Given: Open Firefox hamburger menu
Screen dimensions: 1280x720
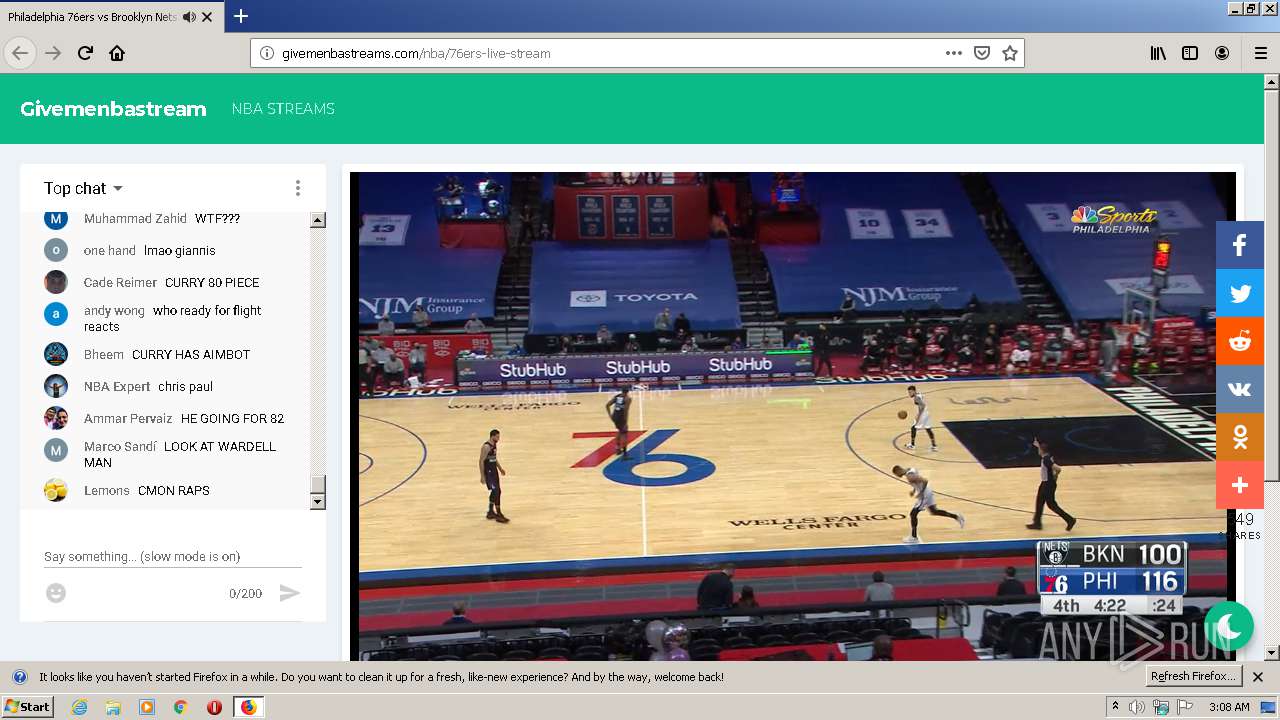Looking at the screenshot, I should click(x=1260, y=53).
